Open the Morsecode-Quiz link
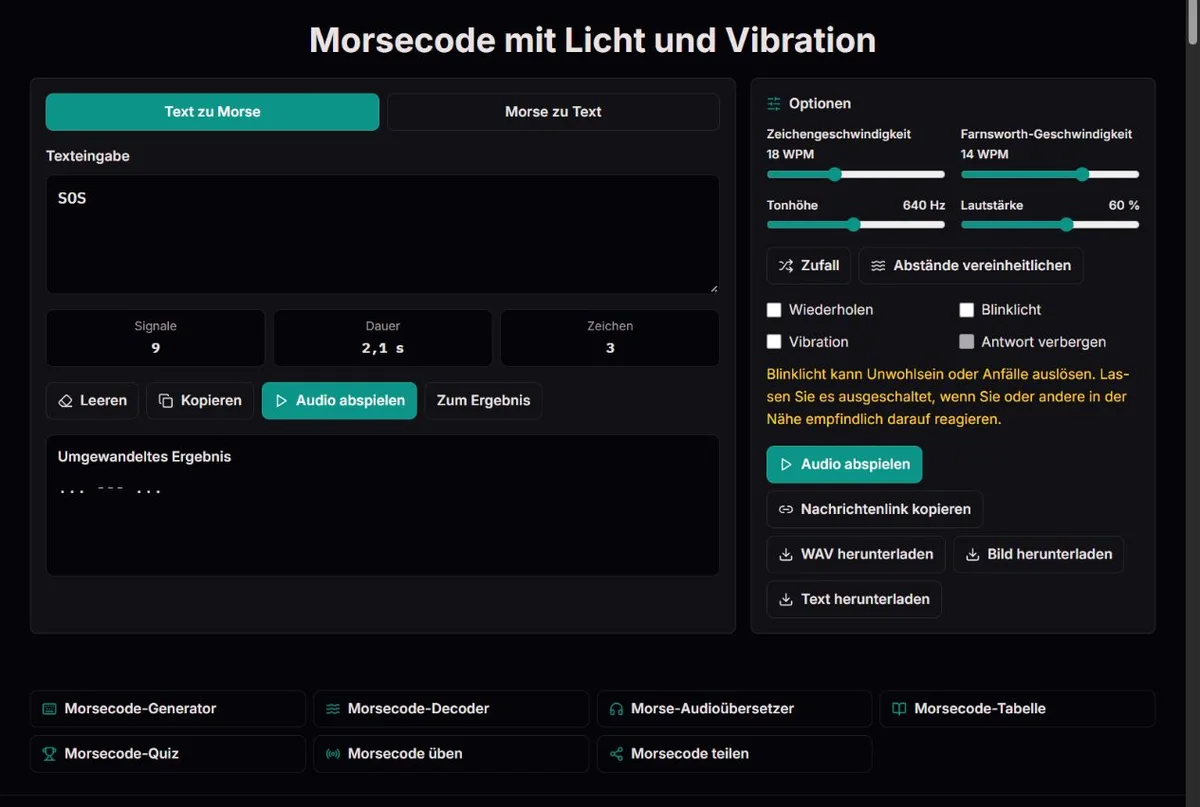Image resolution: width=1200 pixels, height=807 pixels. (168, 754)
